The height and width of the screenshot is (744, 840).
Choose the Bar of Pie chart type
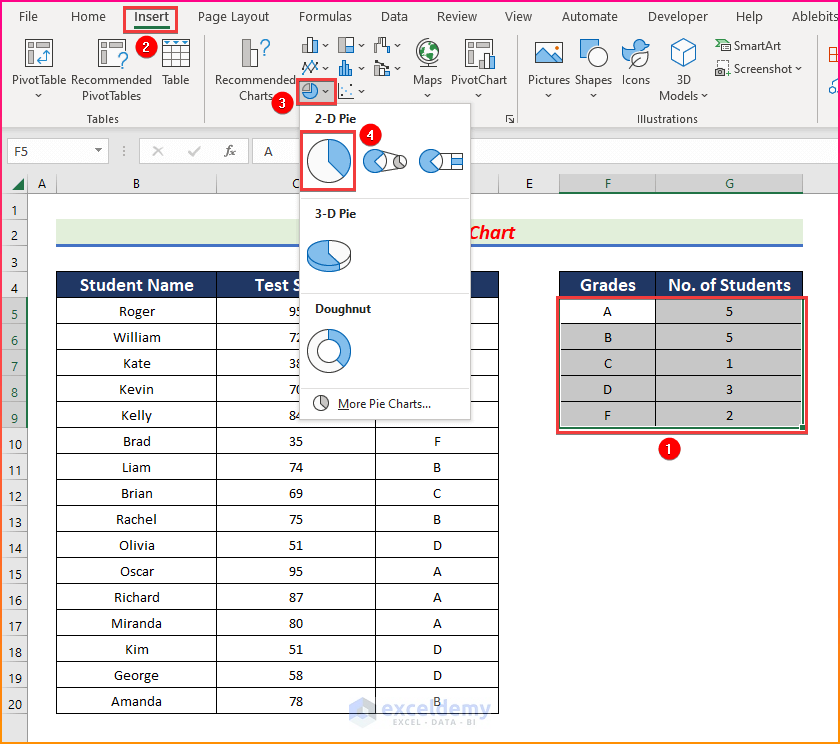[441, 161]
